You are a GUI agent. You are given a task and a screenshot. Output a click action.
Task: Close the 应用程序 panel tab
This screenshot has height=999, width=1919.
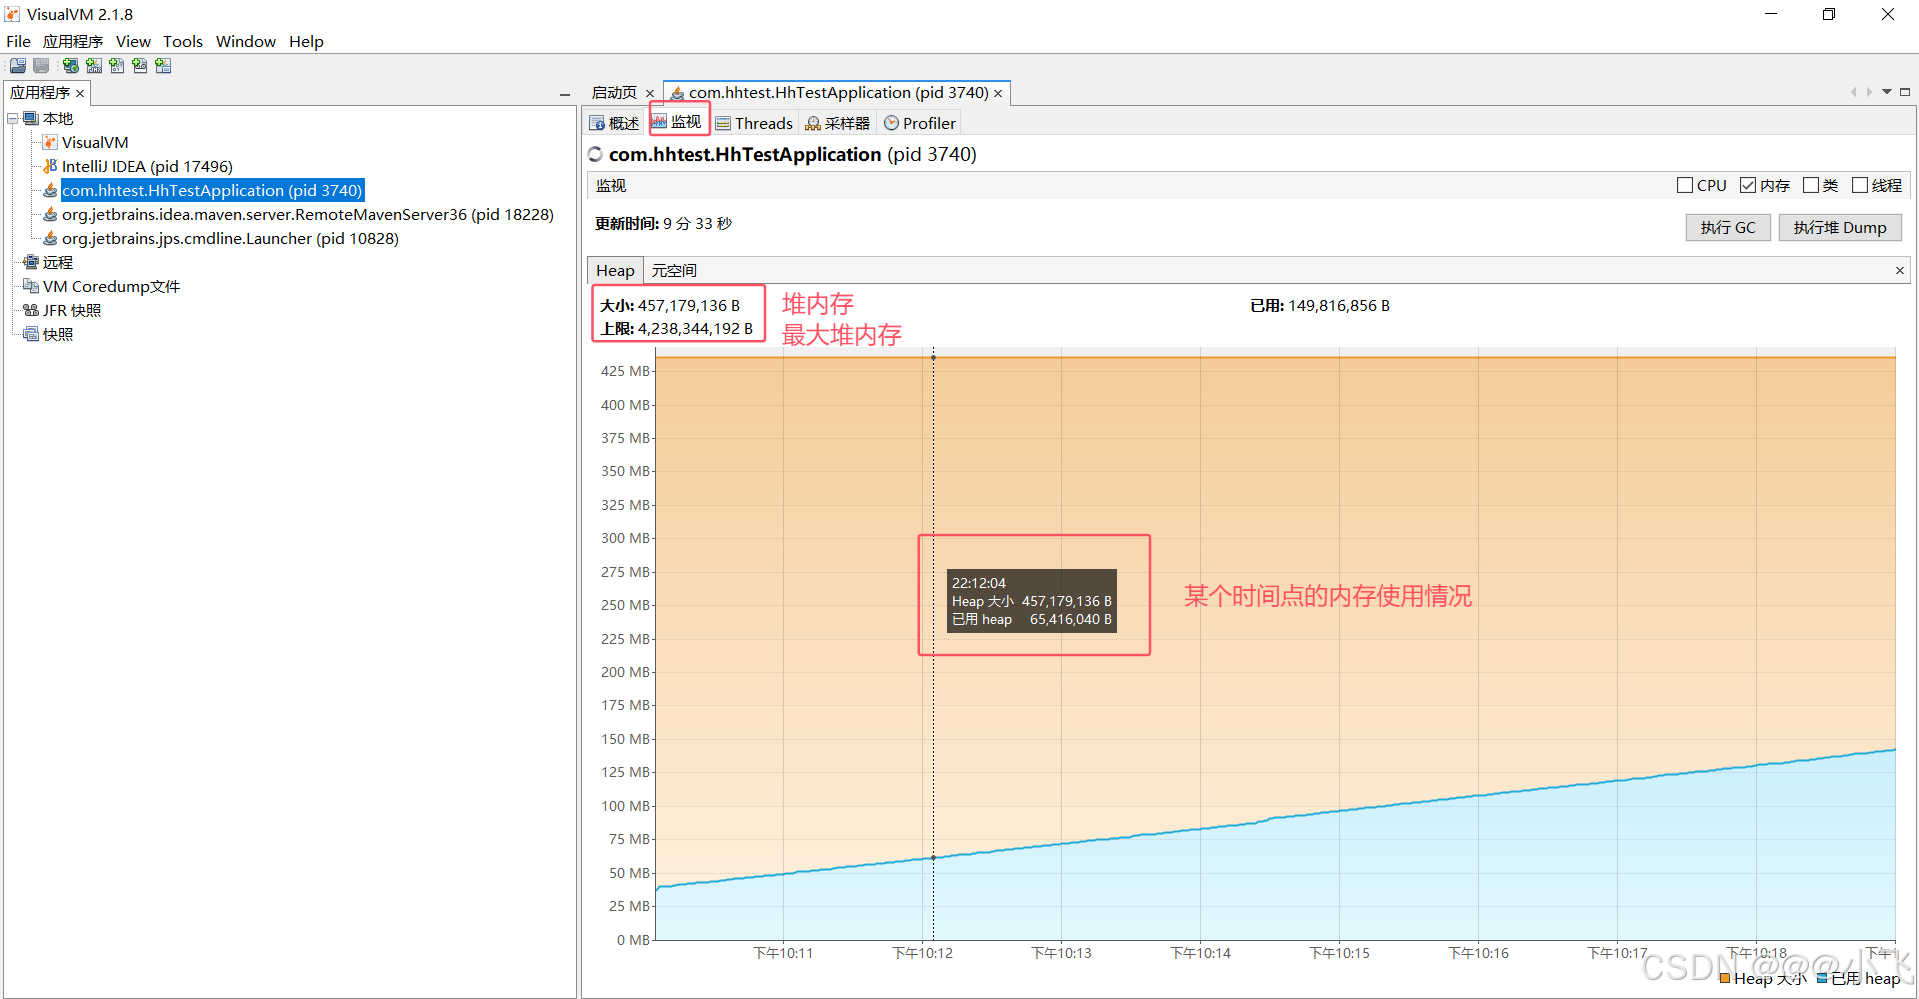80,94
